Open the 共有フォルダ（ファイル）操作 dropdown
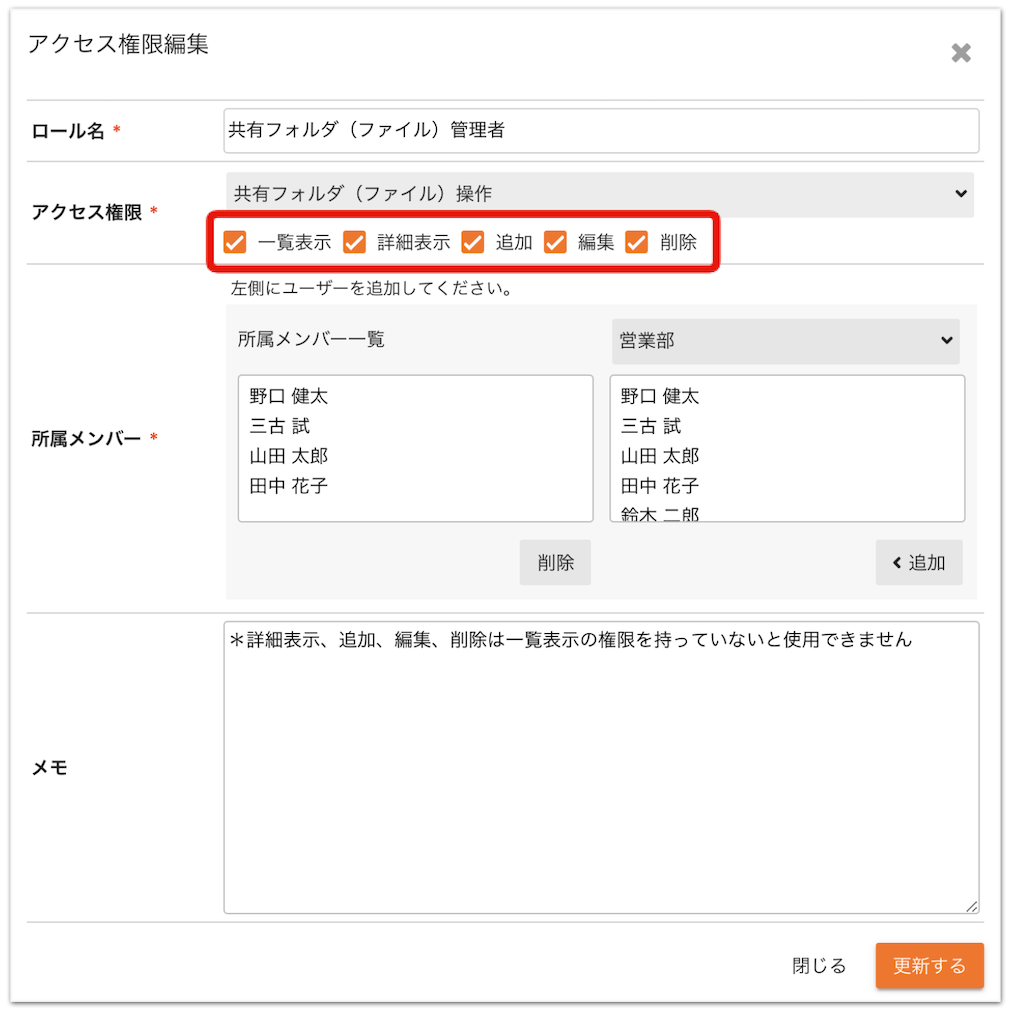The height and width of the screenshot is (1013, 1013). (600, 194)
